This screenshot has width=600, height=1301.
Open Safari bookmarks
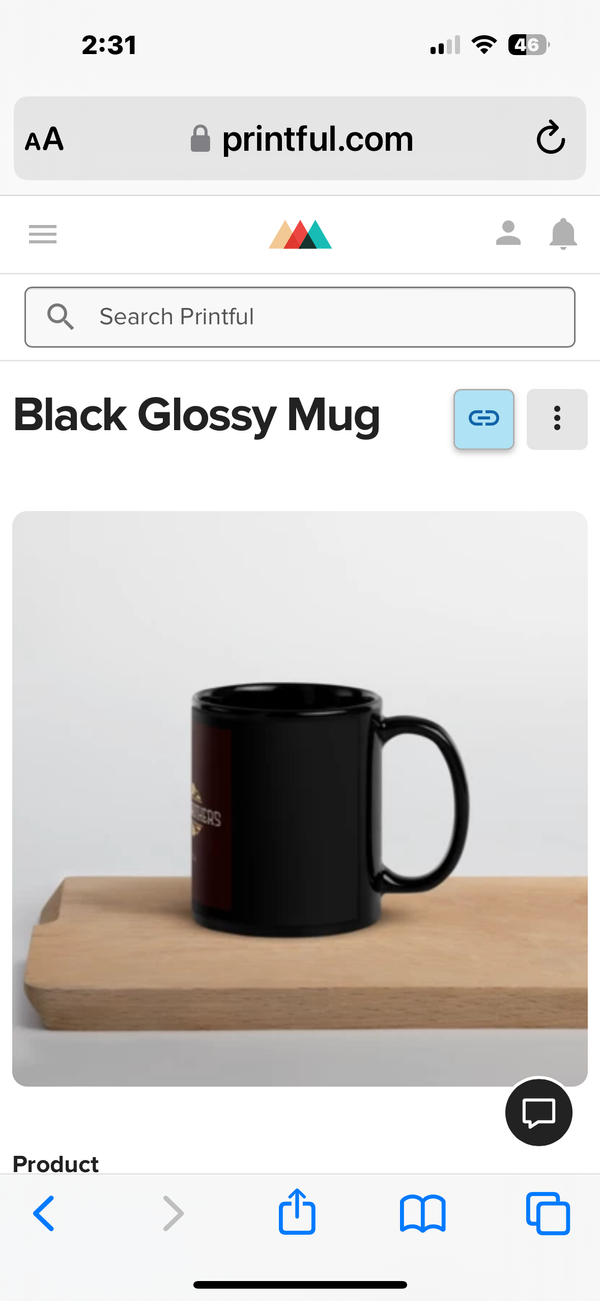click(422, 1215)
